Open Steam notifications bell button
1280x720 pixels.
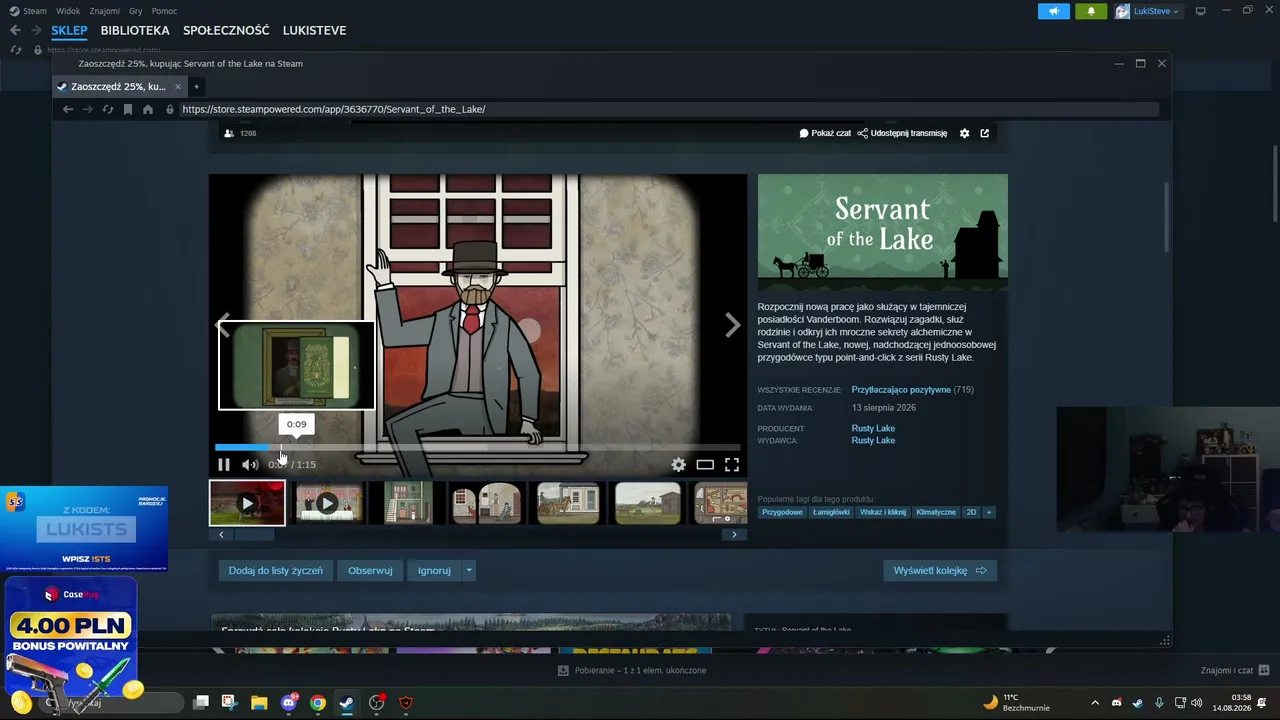point(1091,11)
